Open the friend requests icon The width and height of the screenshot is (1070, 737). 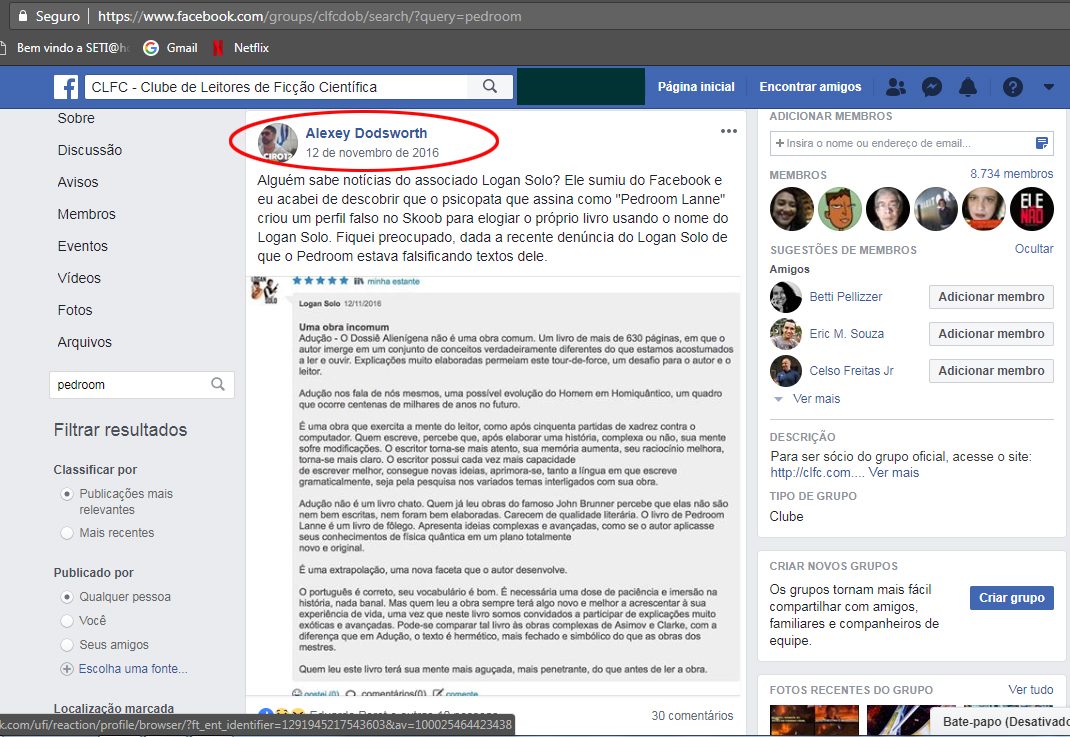point(895,87)
